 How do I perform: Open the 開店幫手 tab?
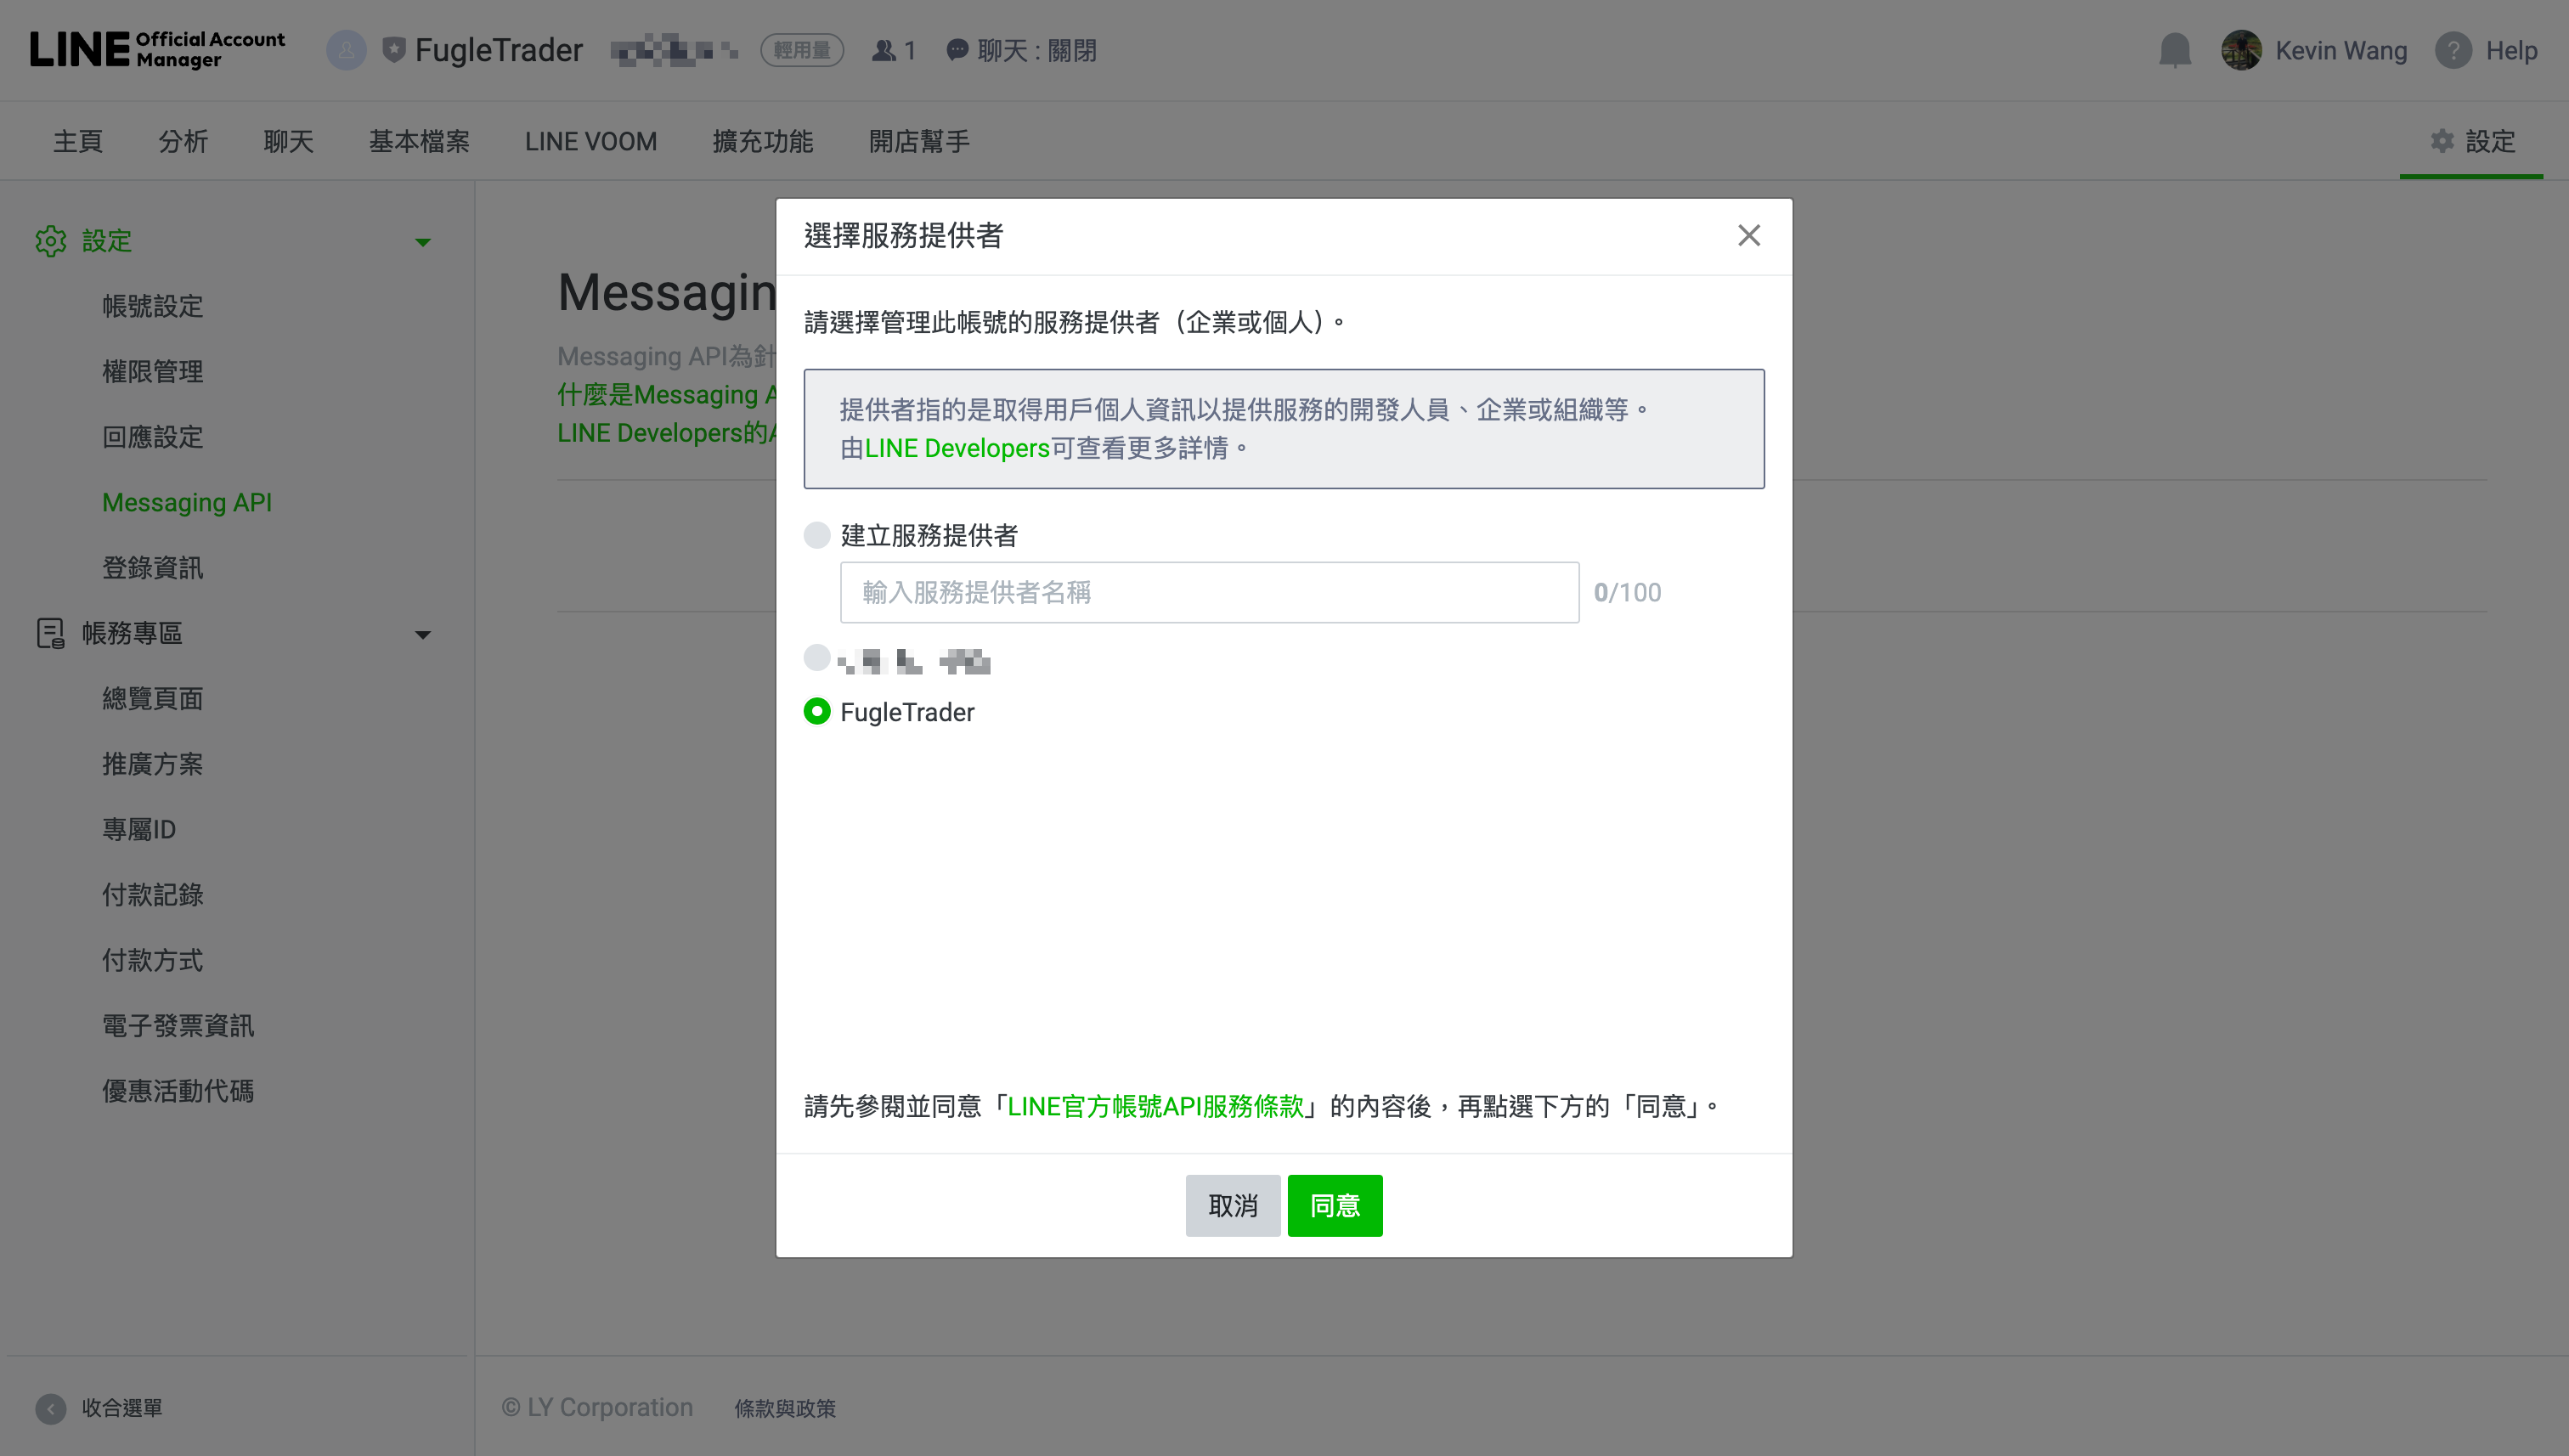pyautogui.click(x=919, y=141)
